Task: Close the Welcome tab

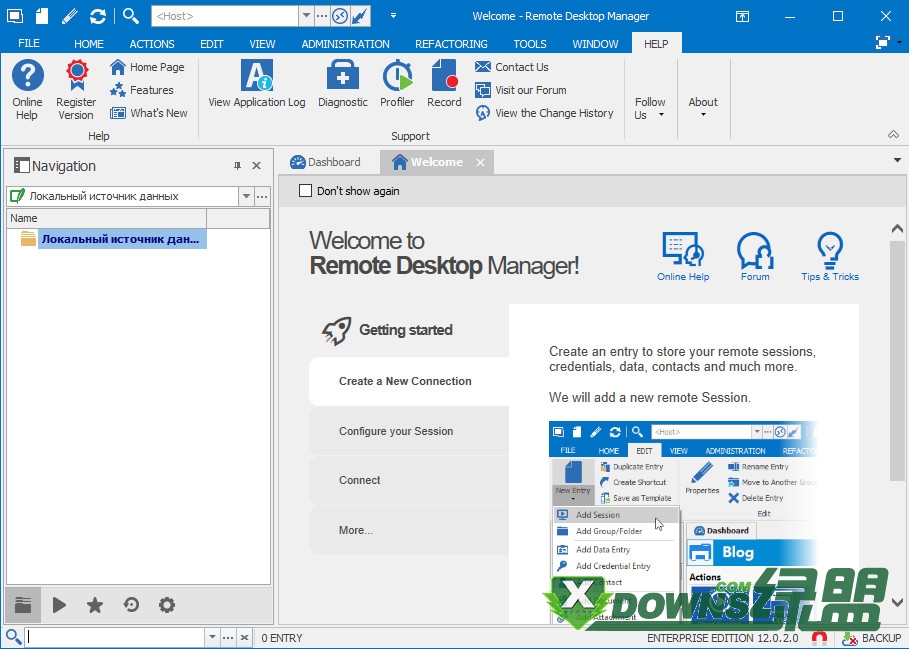Action: (480, 163)
